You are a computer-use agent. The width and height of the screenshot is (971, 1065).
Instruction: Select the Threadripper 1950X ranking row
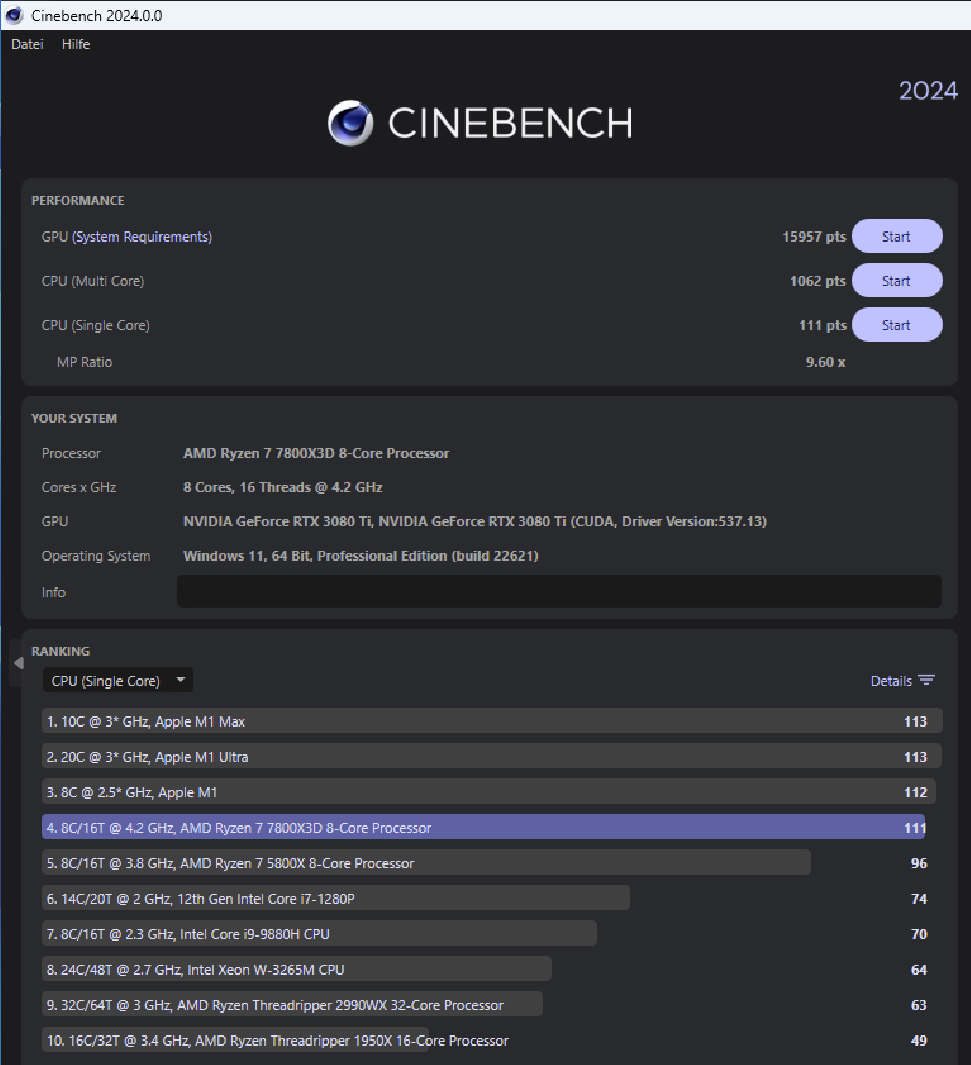click(277, 1040)
